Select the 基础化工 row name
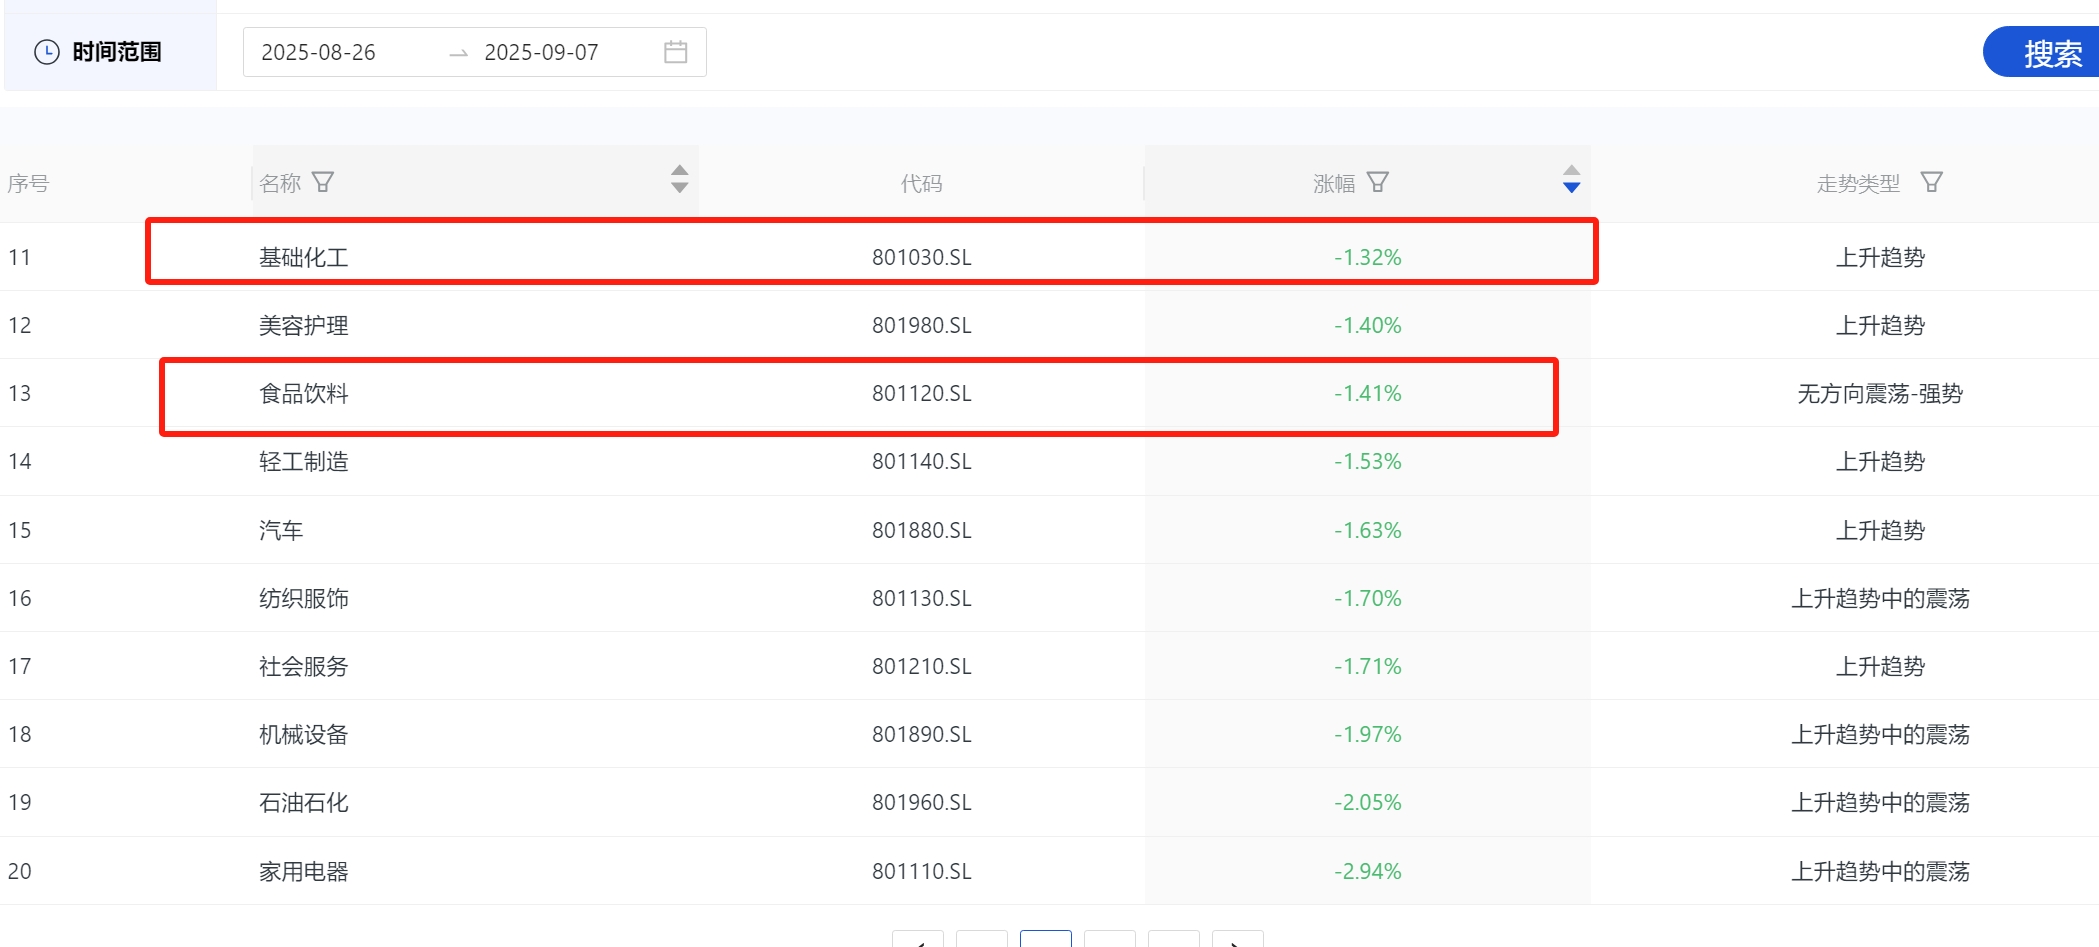 [303, 258]
